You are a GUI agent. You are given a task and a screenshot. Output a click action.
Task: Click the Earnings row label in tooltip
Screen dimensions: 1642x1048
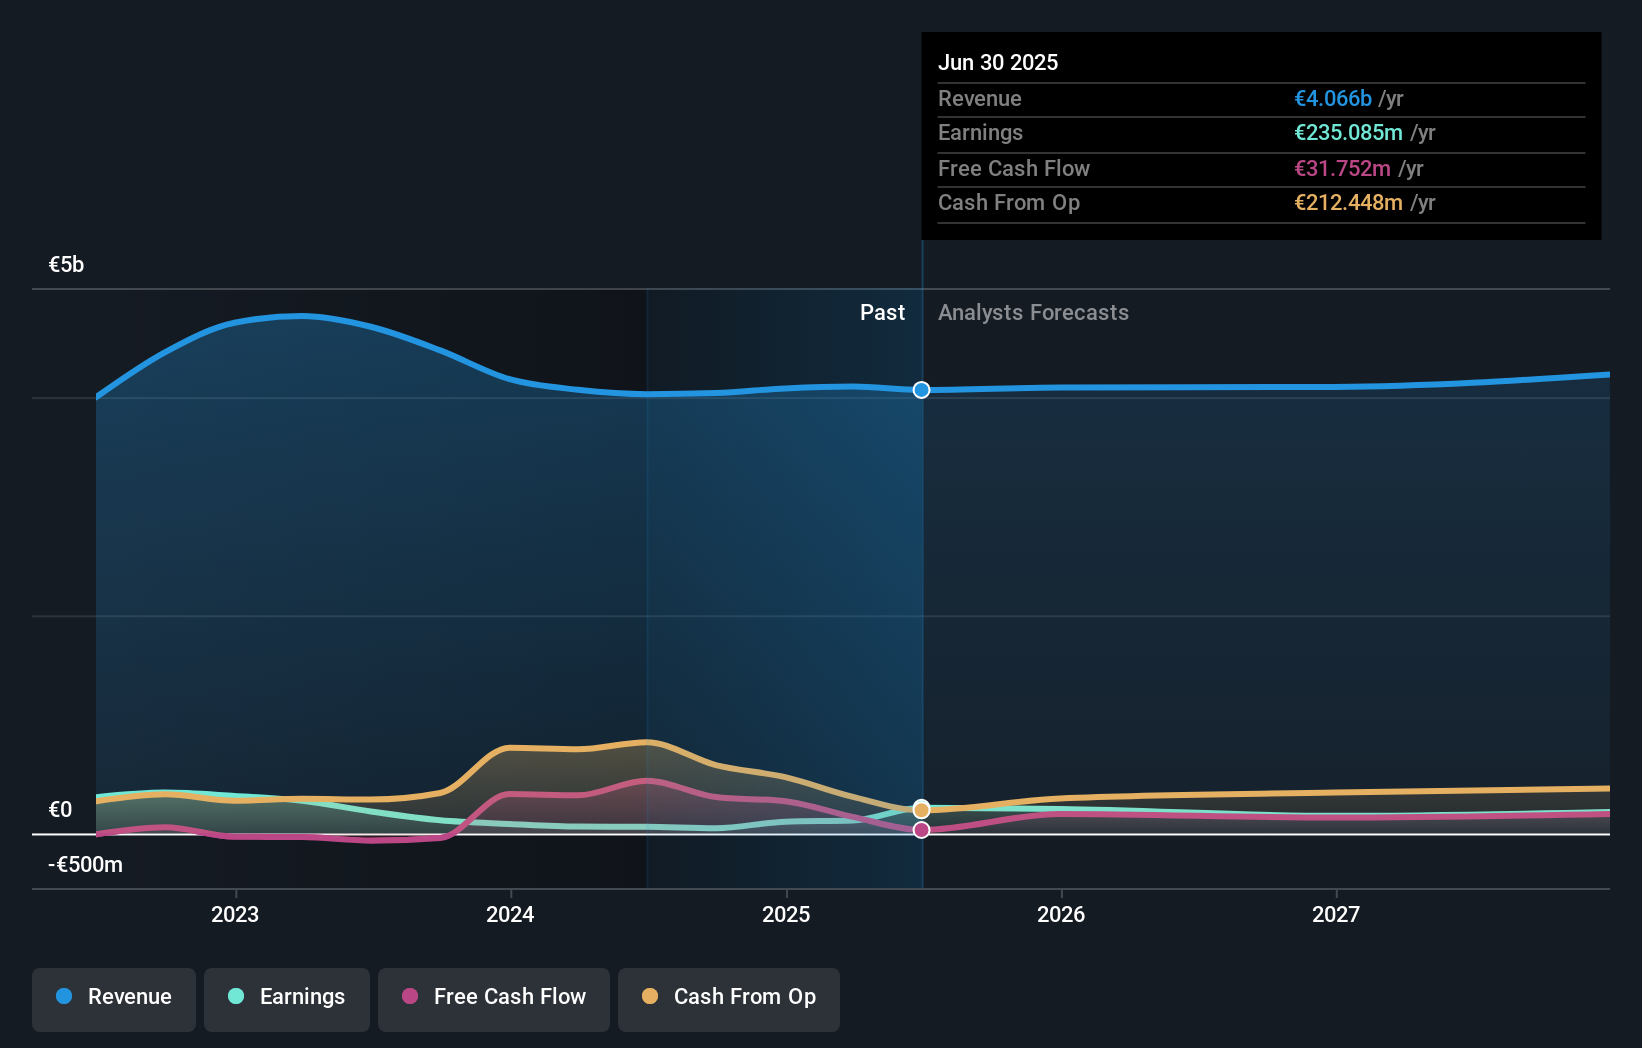pos(980,133)
